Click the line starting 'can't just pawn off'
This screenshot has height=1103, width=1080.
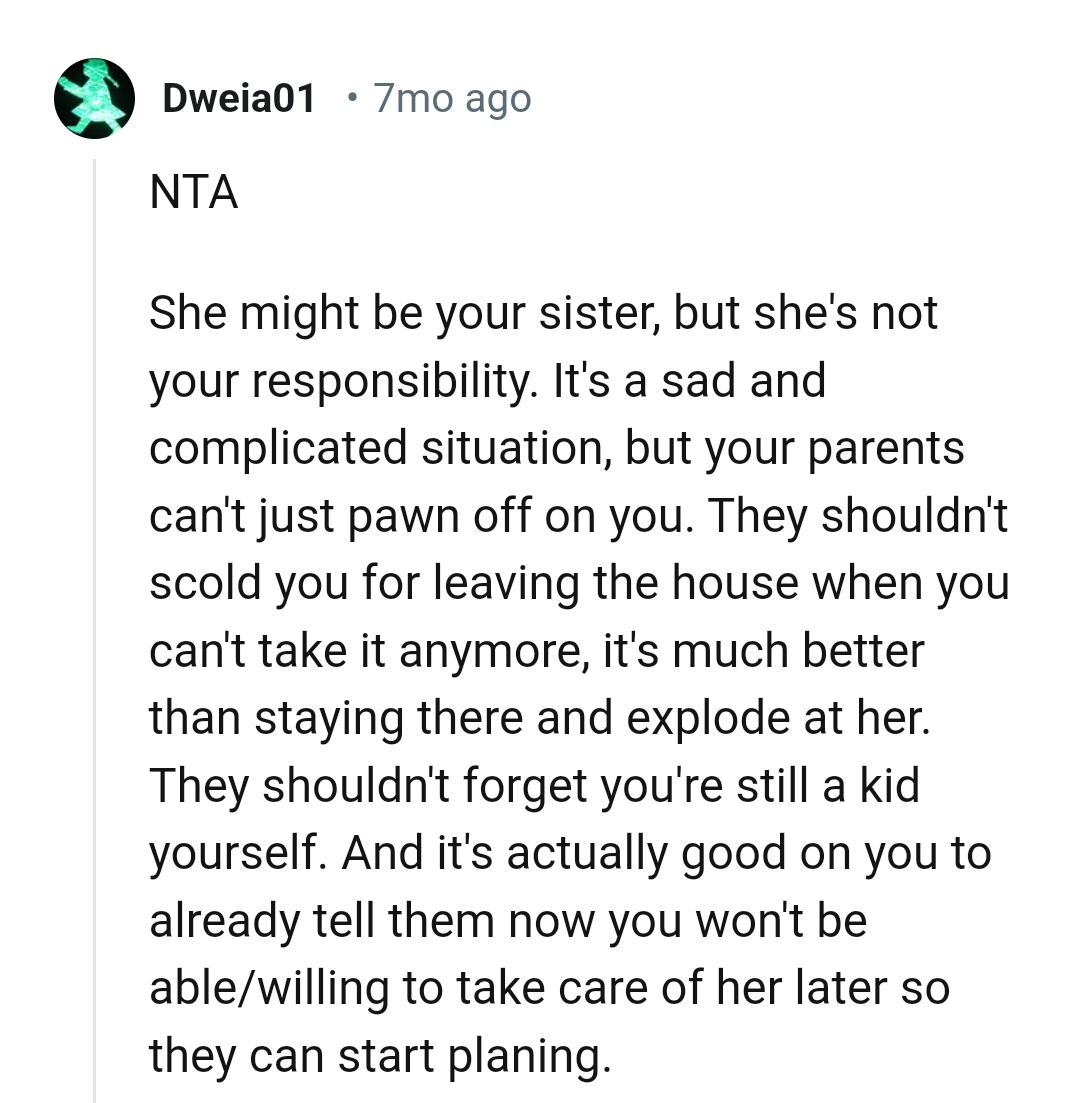[x=578, y=516]
